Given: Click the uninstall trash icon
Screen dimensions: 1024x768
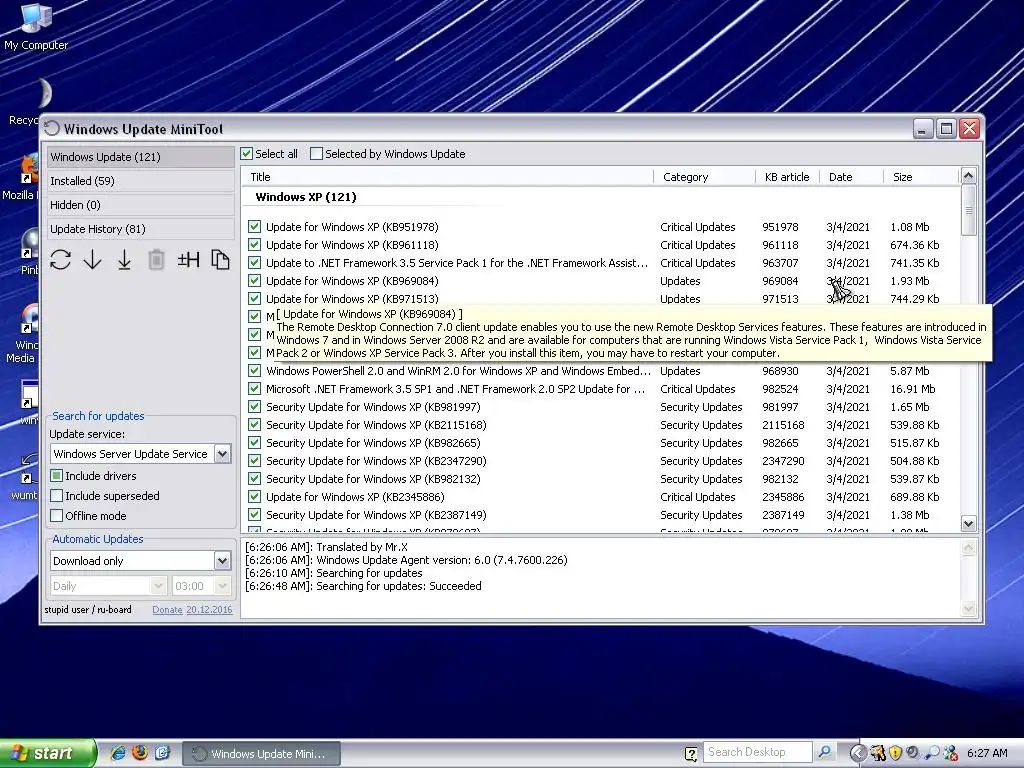Looking at the screenshot, I should [x=156, y=260].
